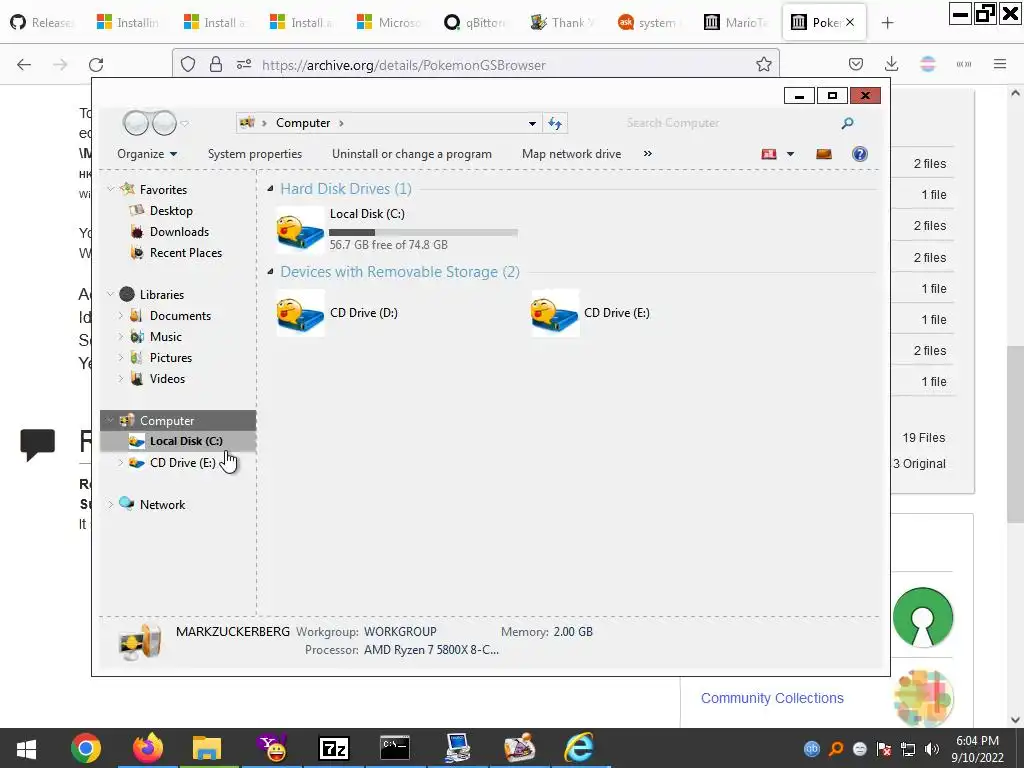Launch Chrome from the taskbar
Screen dimensions: 1024x768
pos(86,748)
